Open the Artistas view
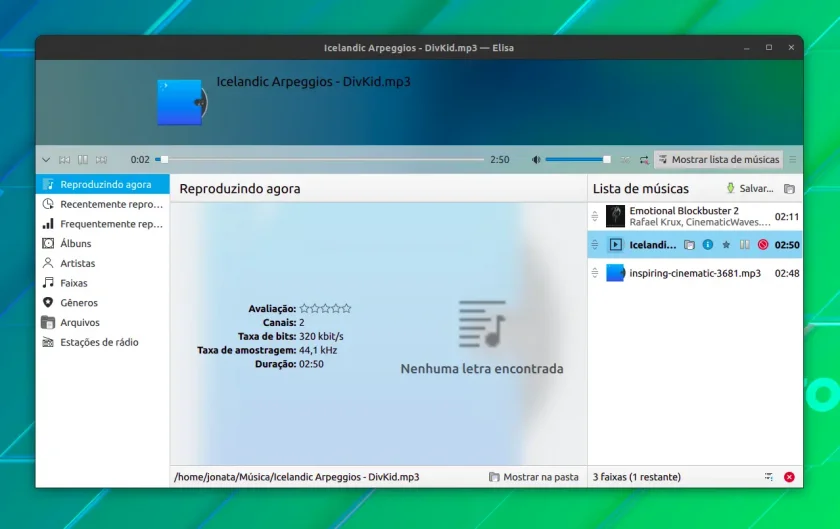Screen dimensions: 840x529 (x=103, y=263)
